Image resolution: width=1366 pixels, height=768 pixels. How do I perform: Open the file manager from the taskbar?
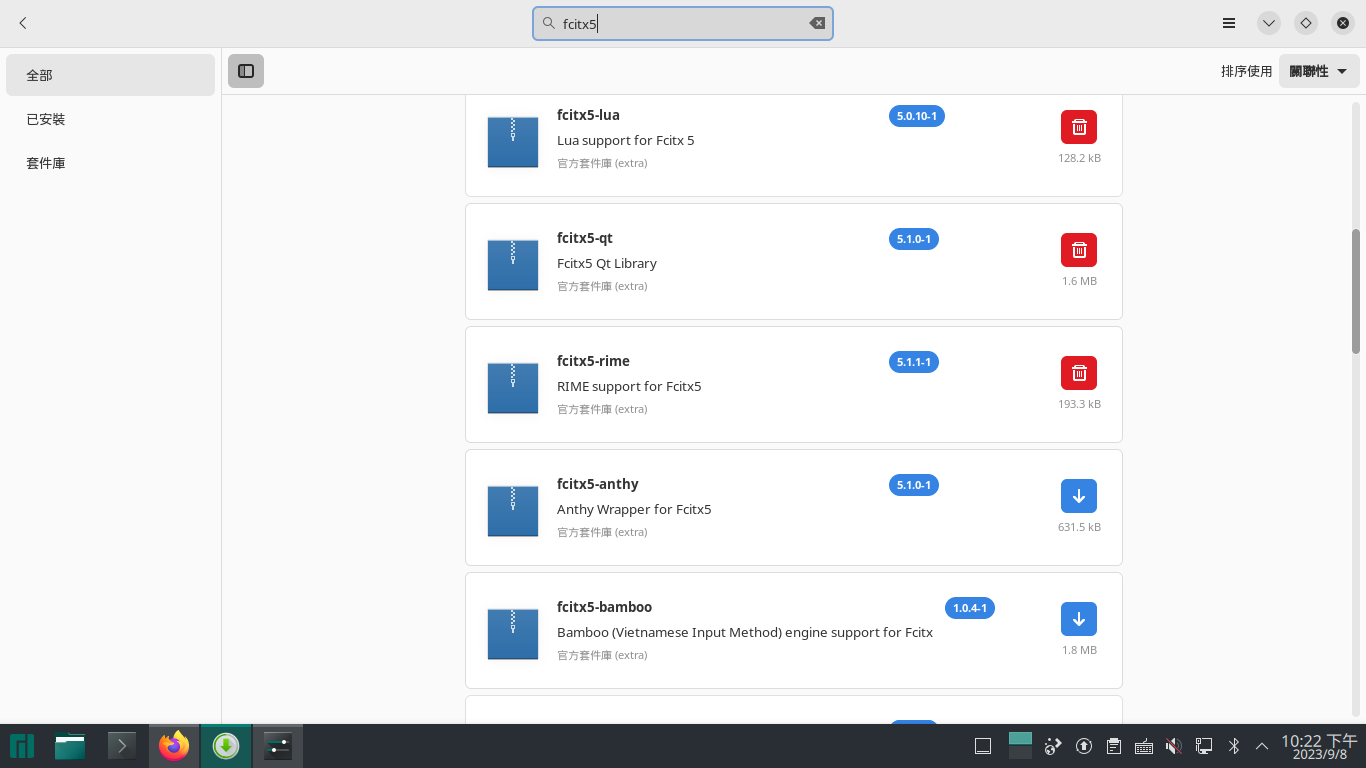coord(70,746)
